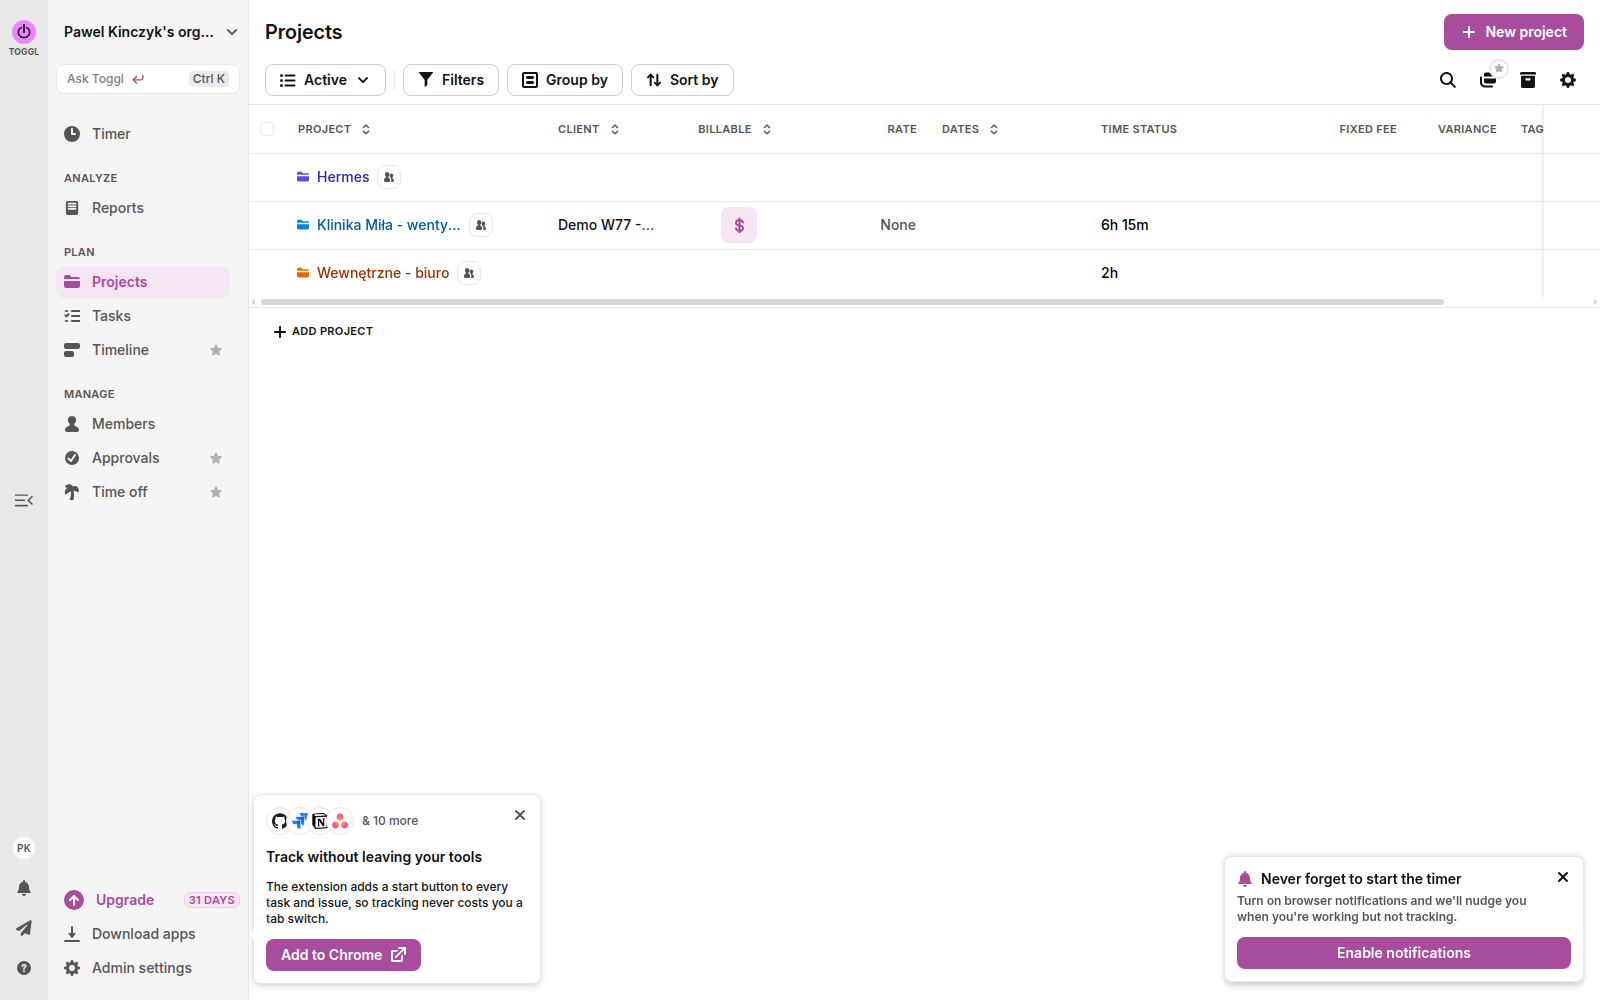The width and height of the screenshot is (1600, 1000).
Task: Expand the organization switcher chevron
Action: point(232,32)
